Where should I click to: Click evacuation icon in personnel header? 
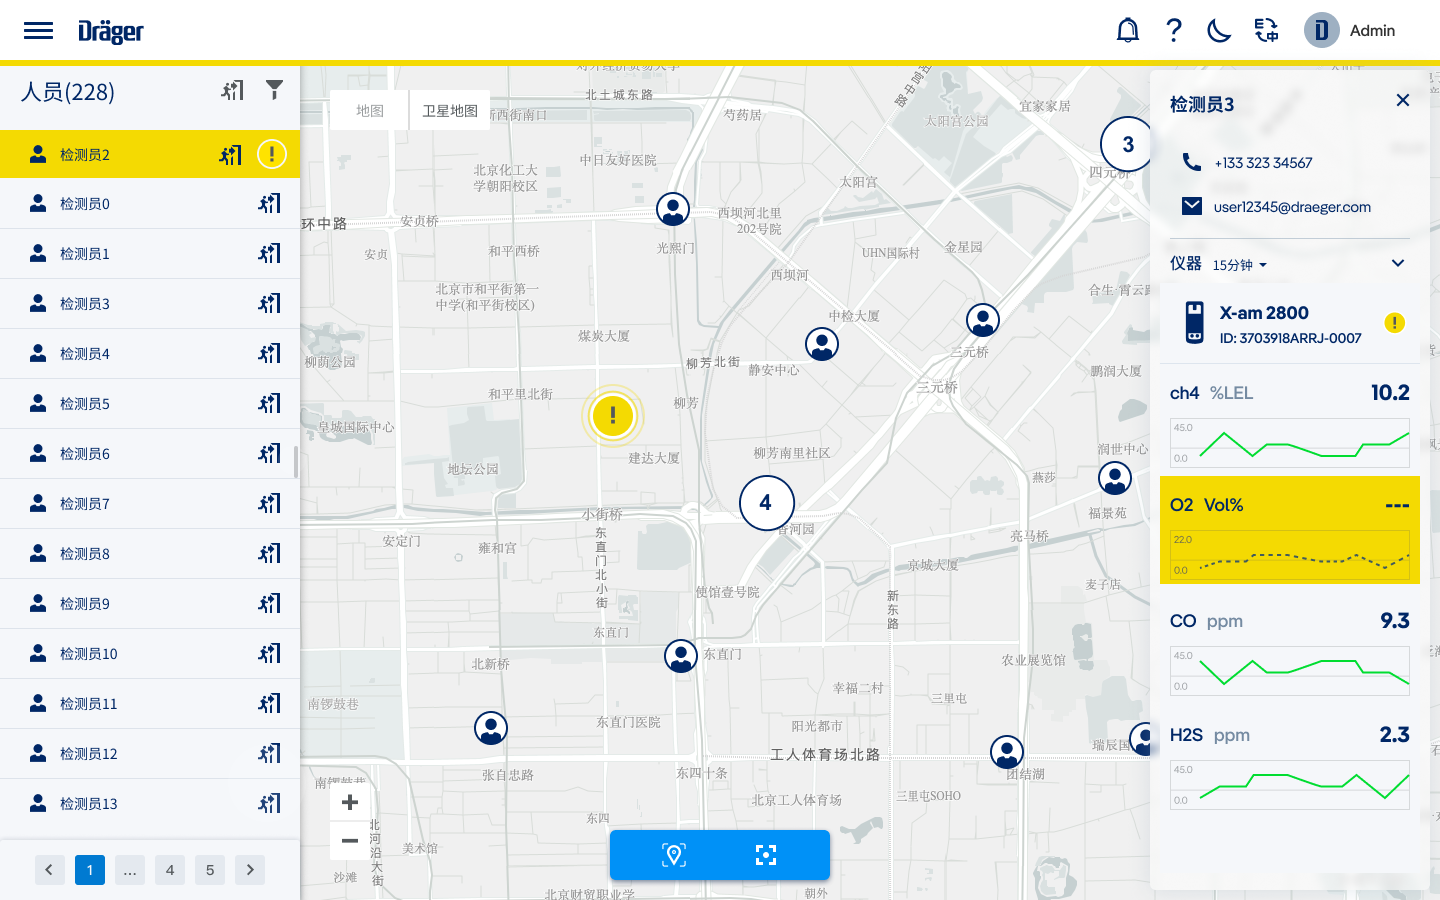coord(233,91)
